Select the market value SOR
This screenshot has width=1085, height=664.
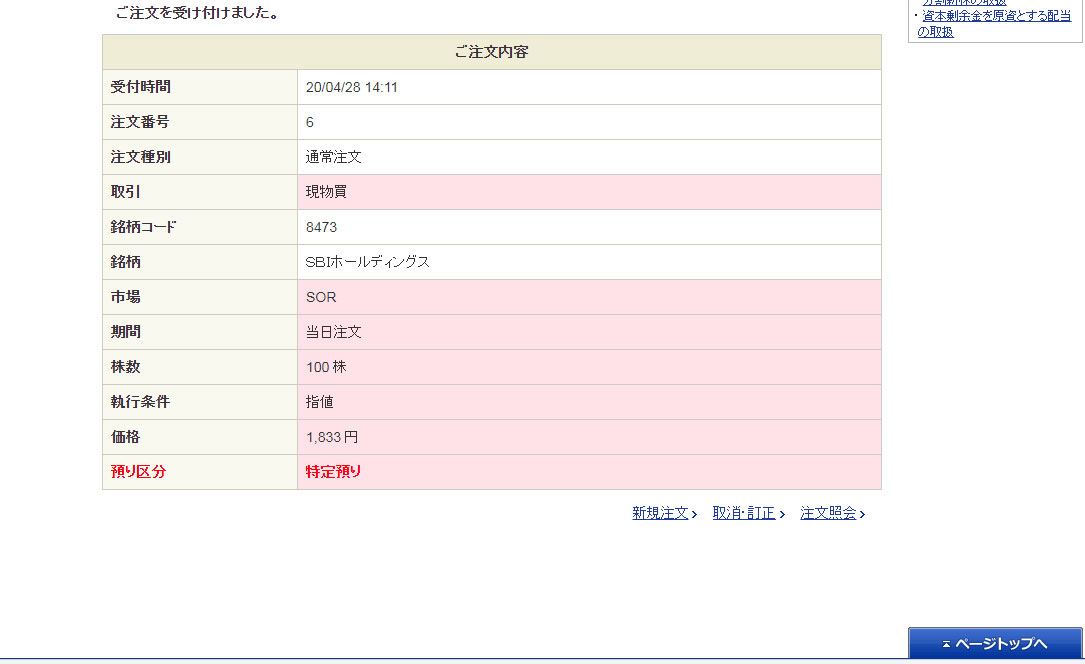[x=321, y=297]
